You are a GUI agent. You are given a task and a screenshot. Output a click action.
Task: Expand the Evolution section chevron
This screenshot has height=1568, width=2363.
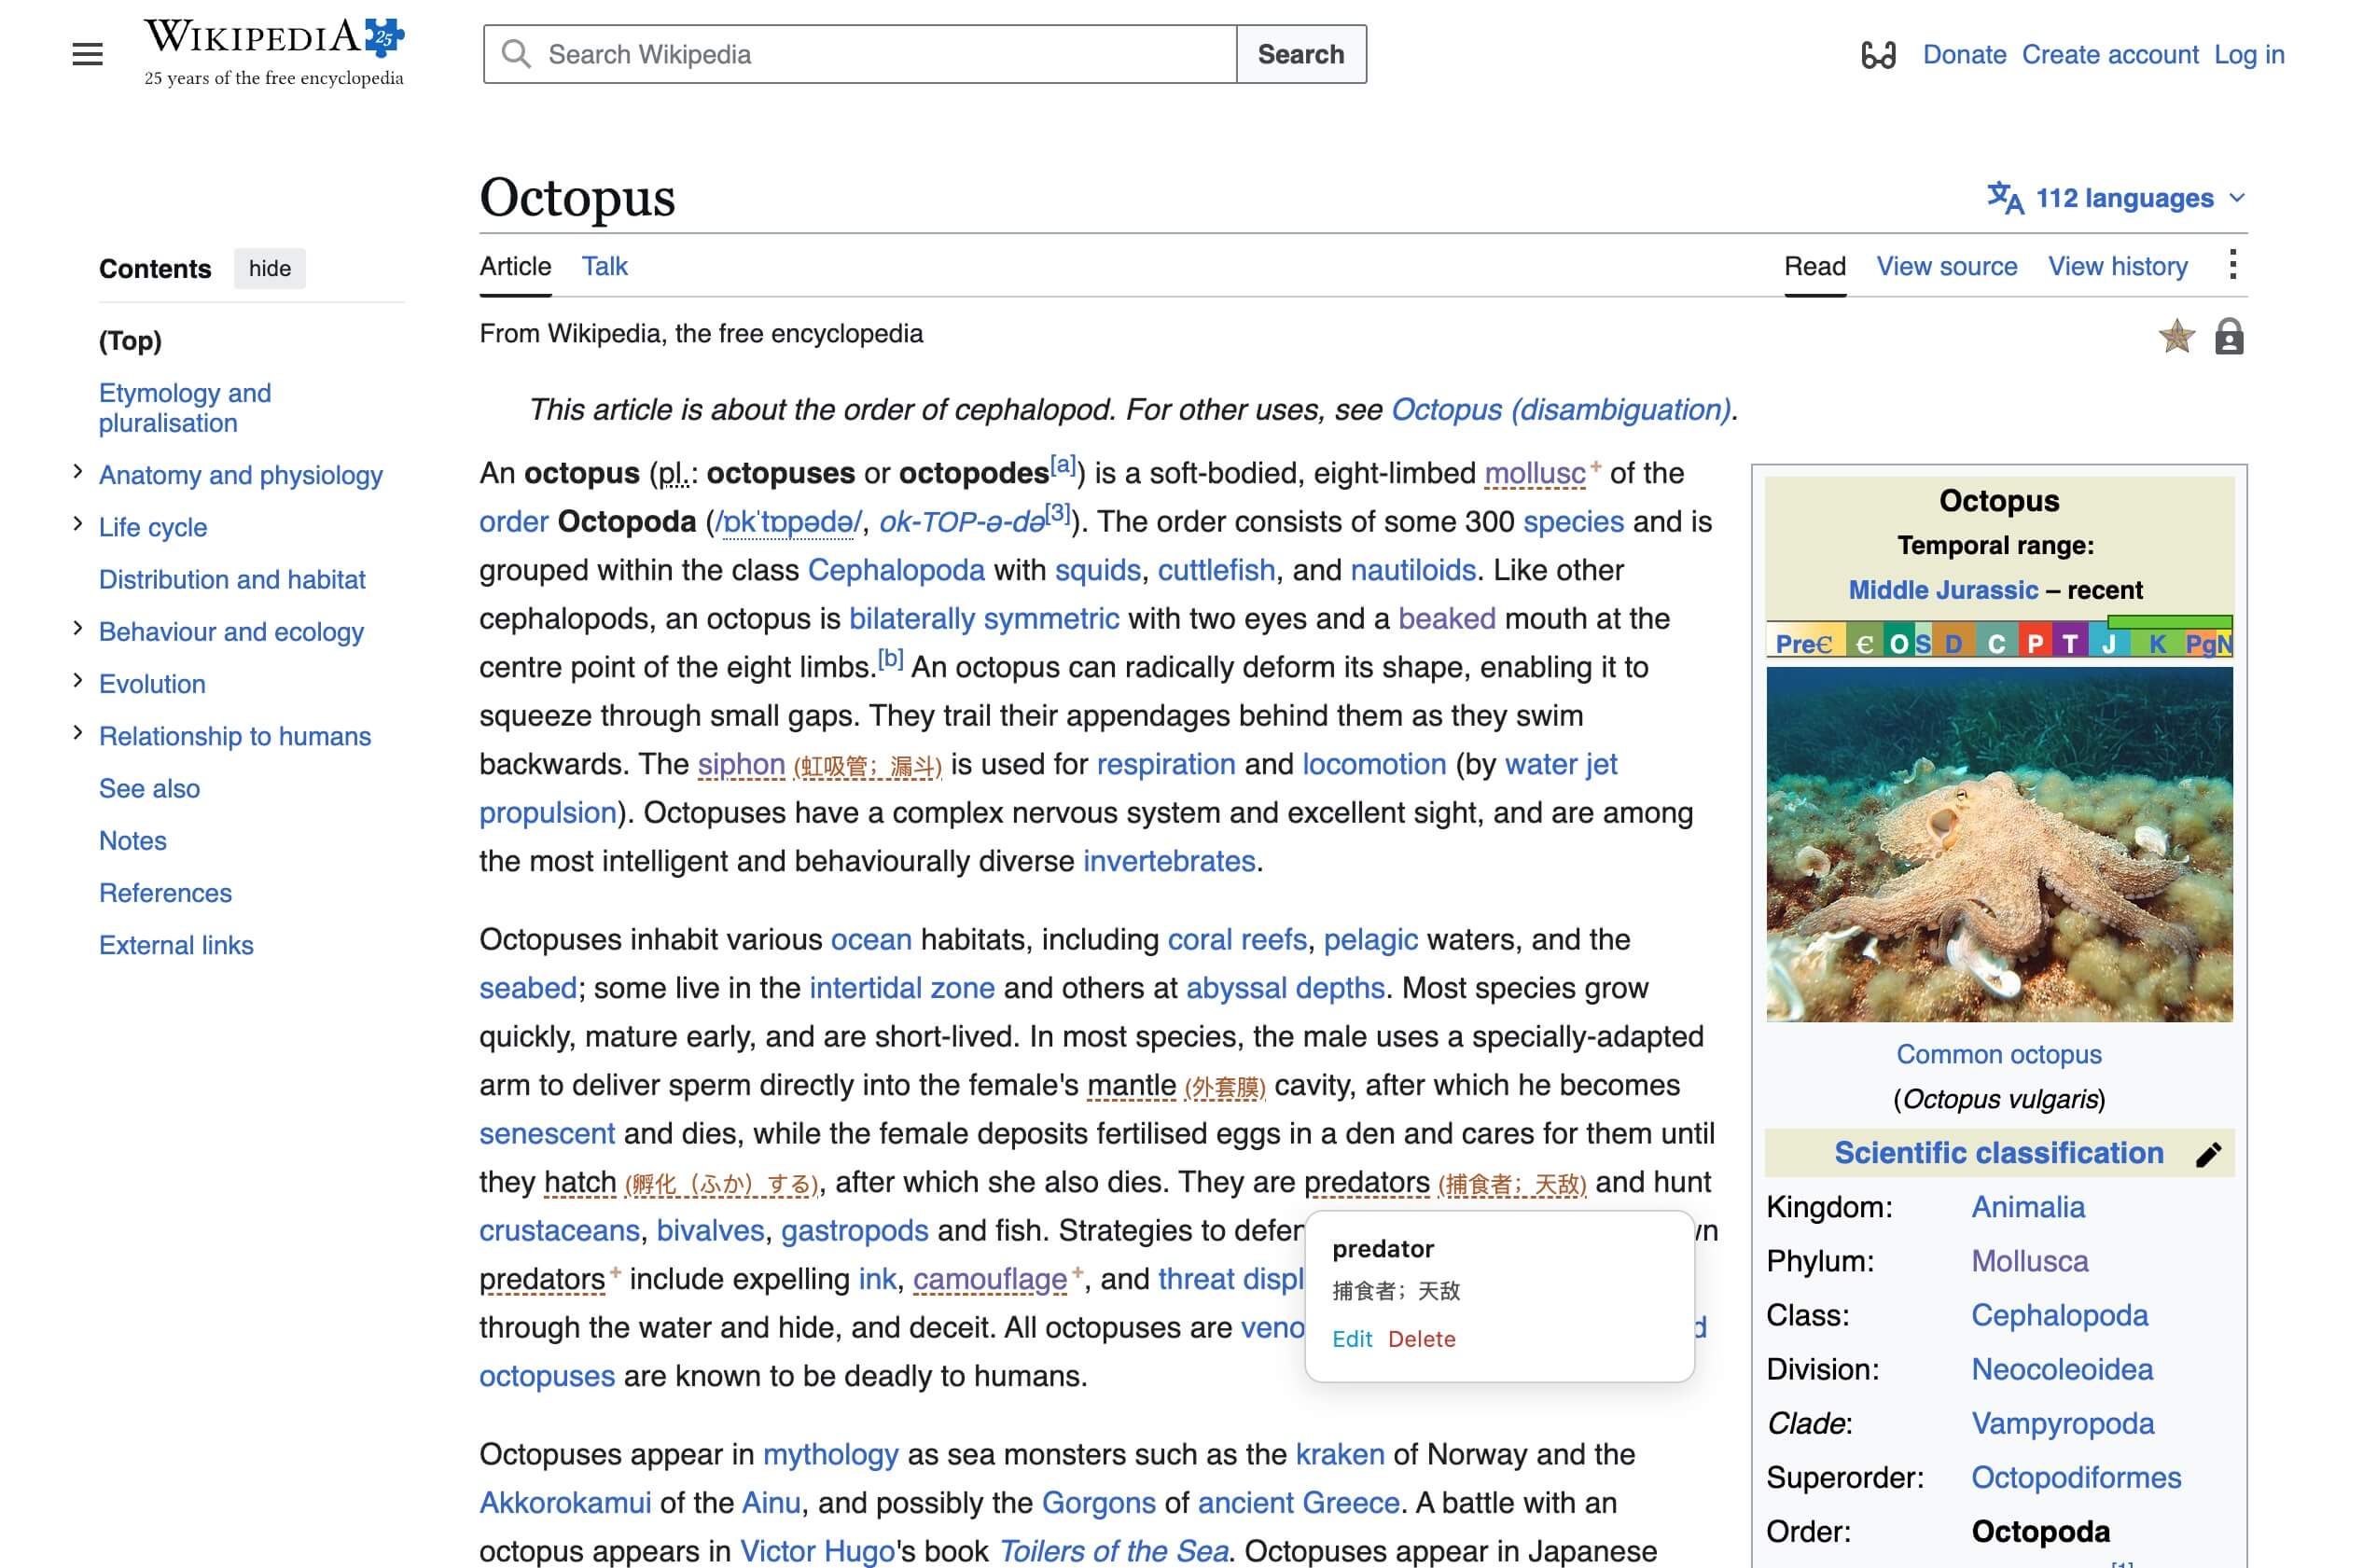pos(78,681)
